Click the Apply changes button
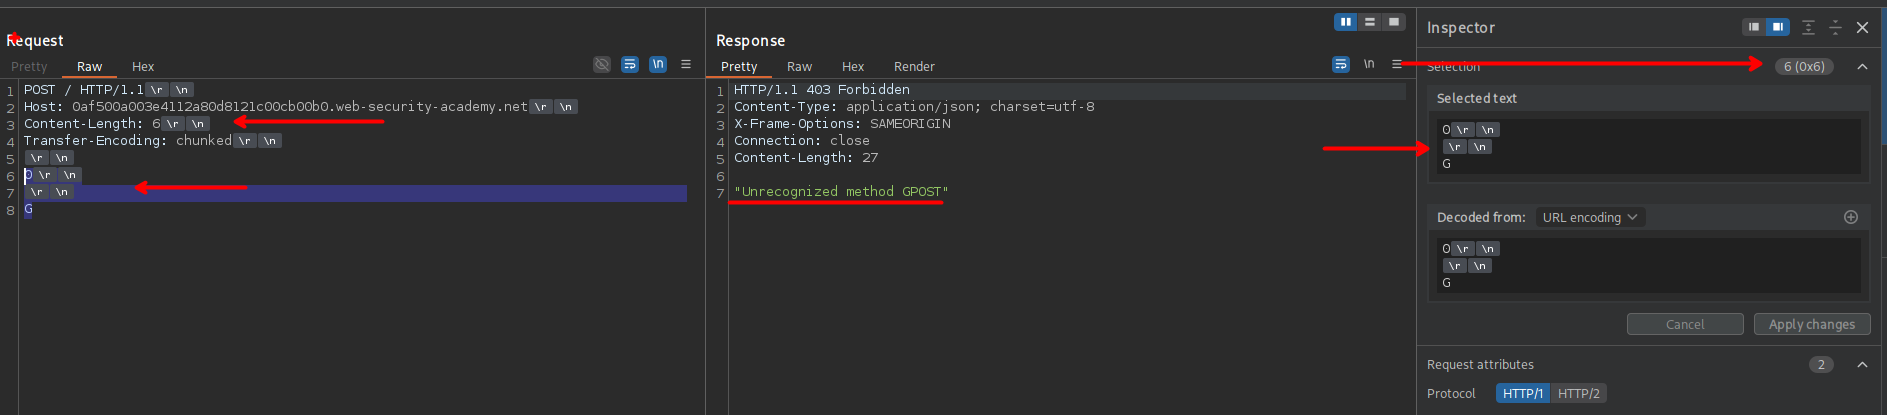The image size is (1887, 415). 1811,324
